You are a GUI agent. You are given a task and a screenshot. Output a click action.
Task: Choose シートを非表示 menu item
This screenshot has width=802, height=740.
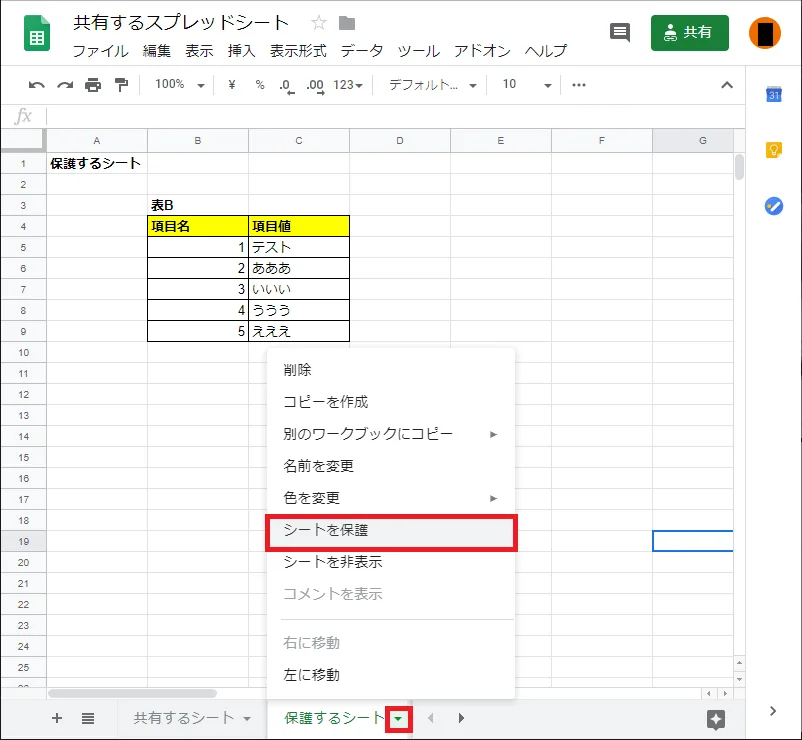(x=391, y=562)
